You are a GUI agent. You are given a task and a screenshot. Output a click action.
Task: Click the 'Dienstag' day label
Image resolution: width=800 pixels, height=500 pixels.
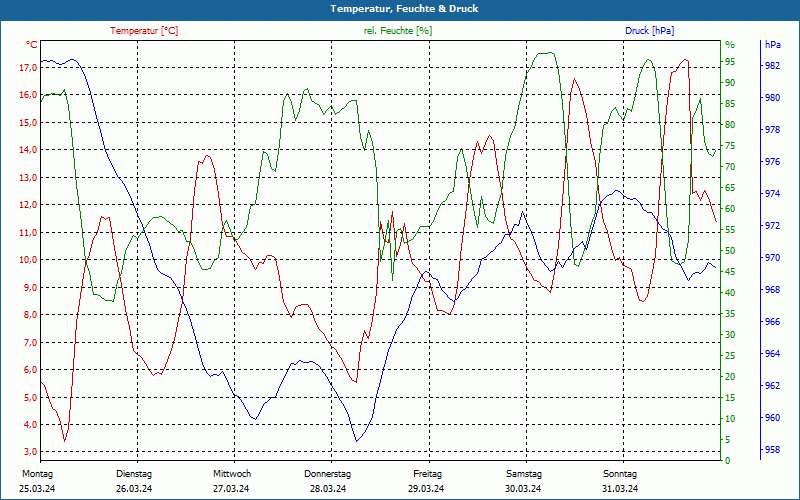tap(134, 474)
